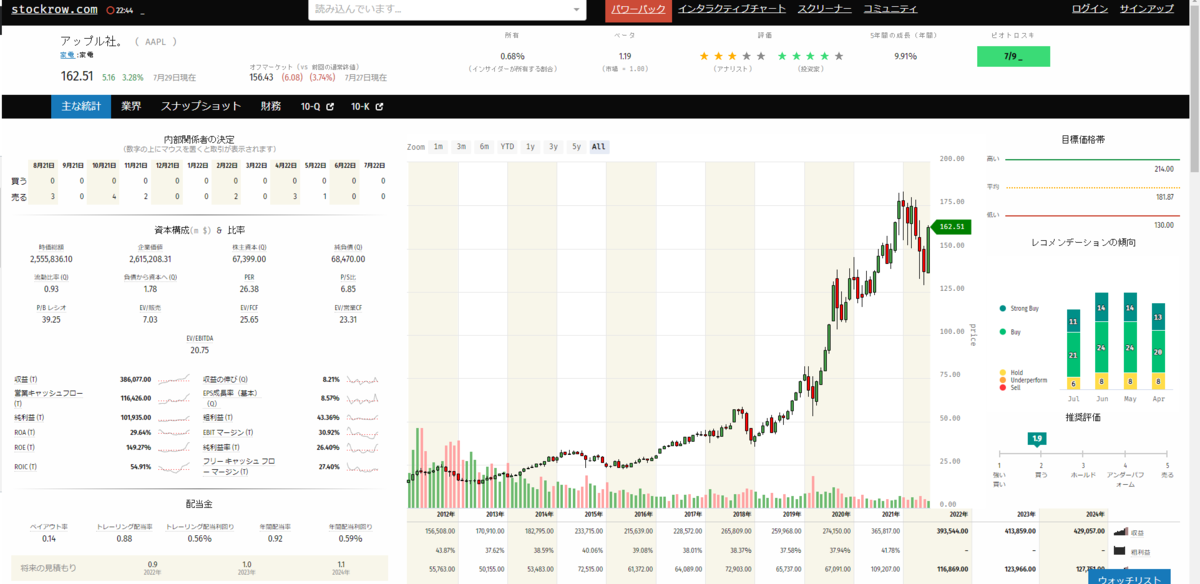Set chart zoom to 6m

point(484,147)
